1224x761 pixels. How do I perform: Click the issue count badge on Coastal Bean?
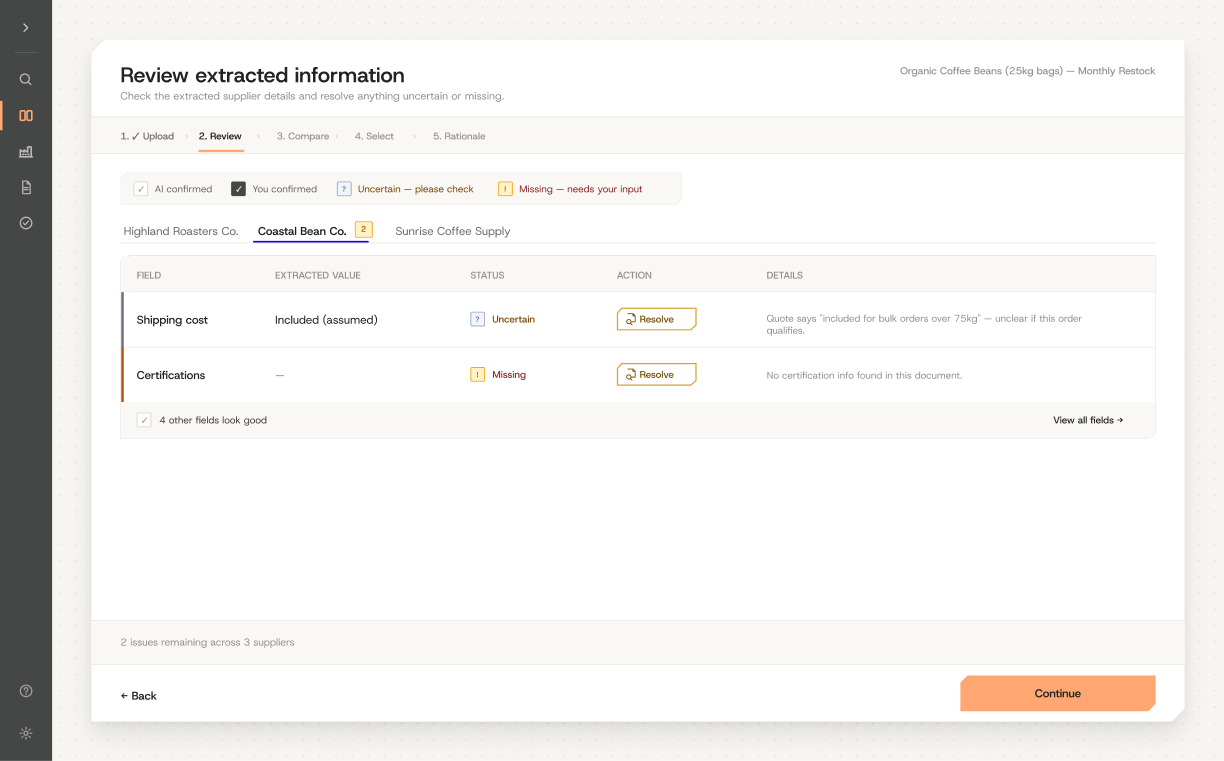click(364, 229)
